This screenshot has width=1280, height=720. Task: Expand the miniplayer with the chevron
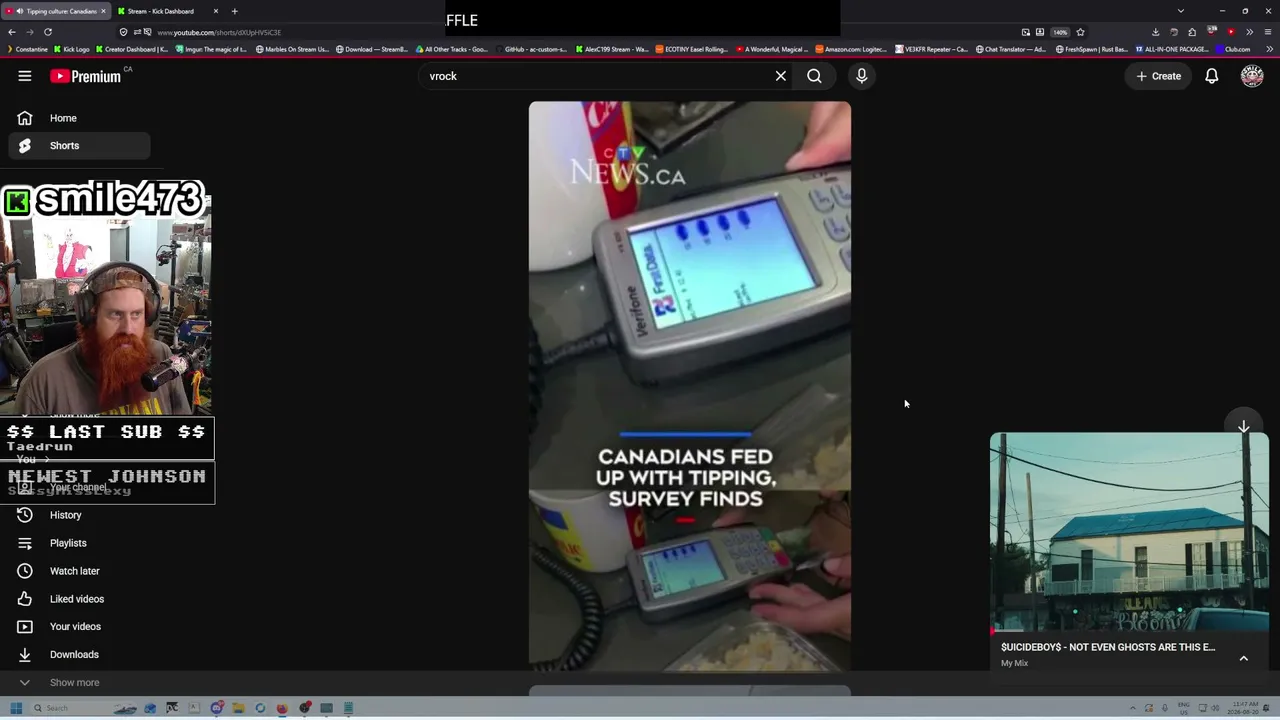(1244, 659)
